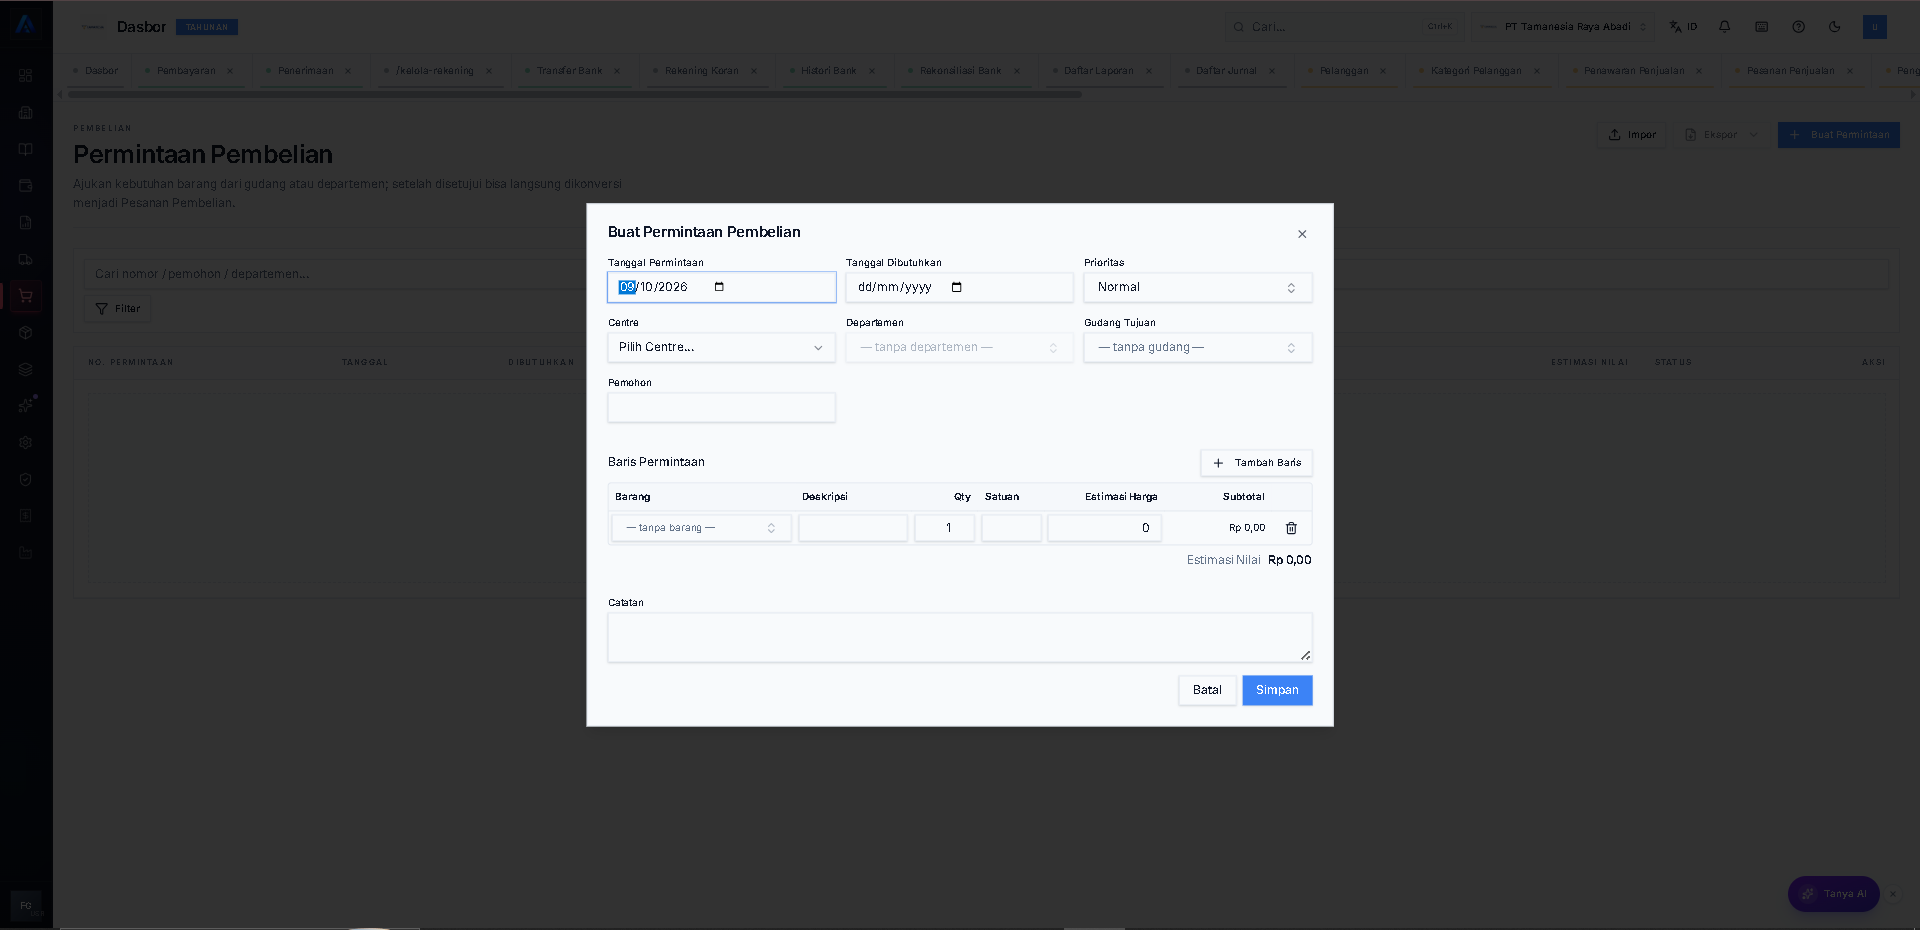
Task: Open the Gudang Tujuan dropdown
Action: (1198, 347)
